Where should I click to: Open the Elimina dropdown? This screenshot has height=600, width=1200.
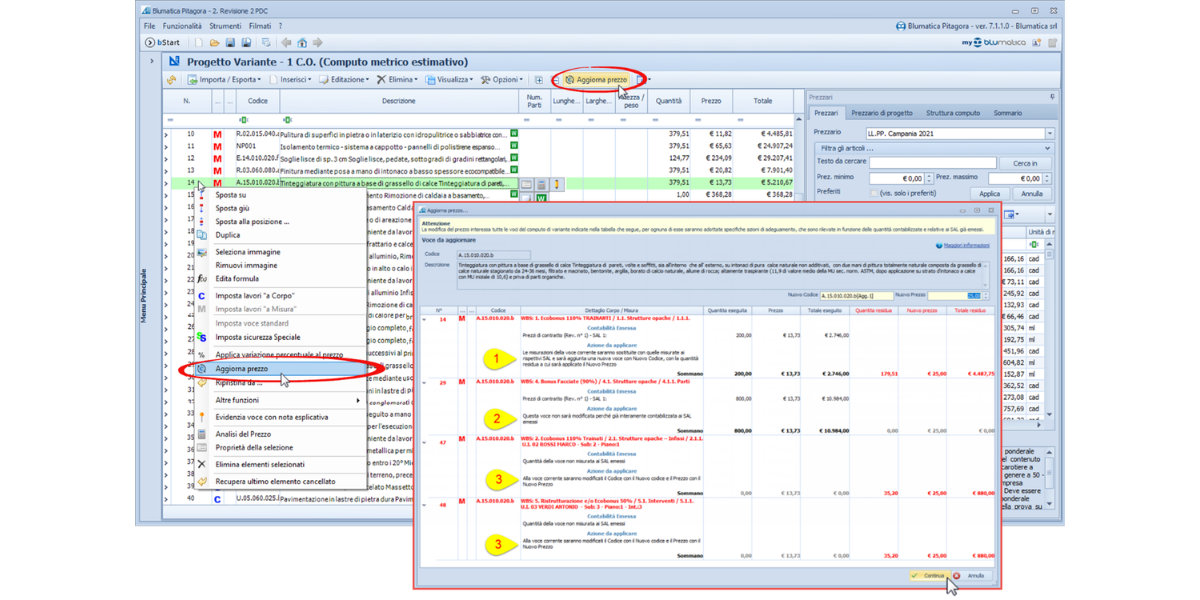(x=398, y=80)
